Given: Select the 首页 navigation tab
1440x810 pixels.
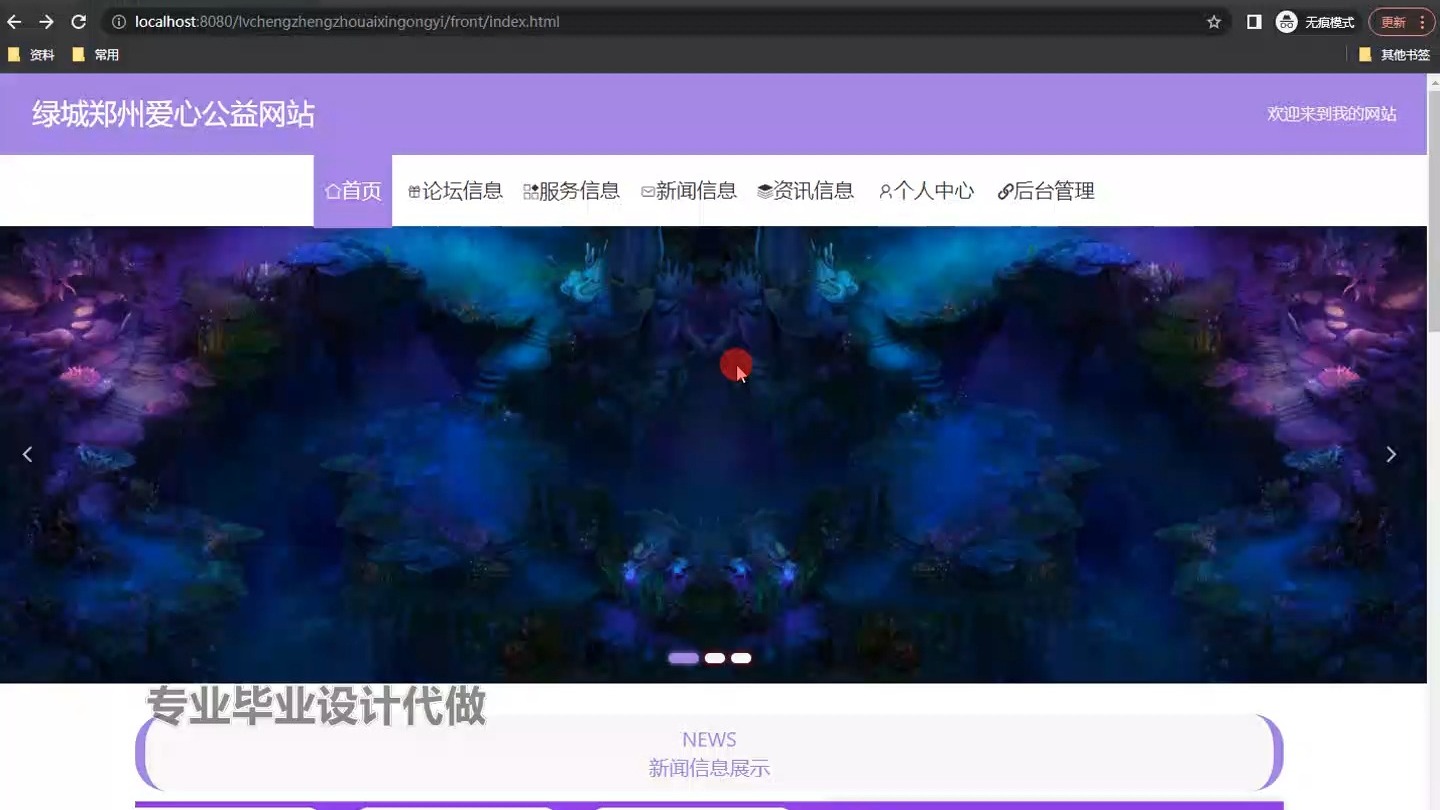Looking at the screenshot, I should click(353, 191).
